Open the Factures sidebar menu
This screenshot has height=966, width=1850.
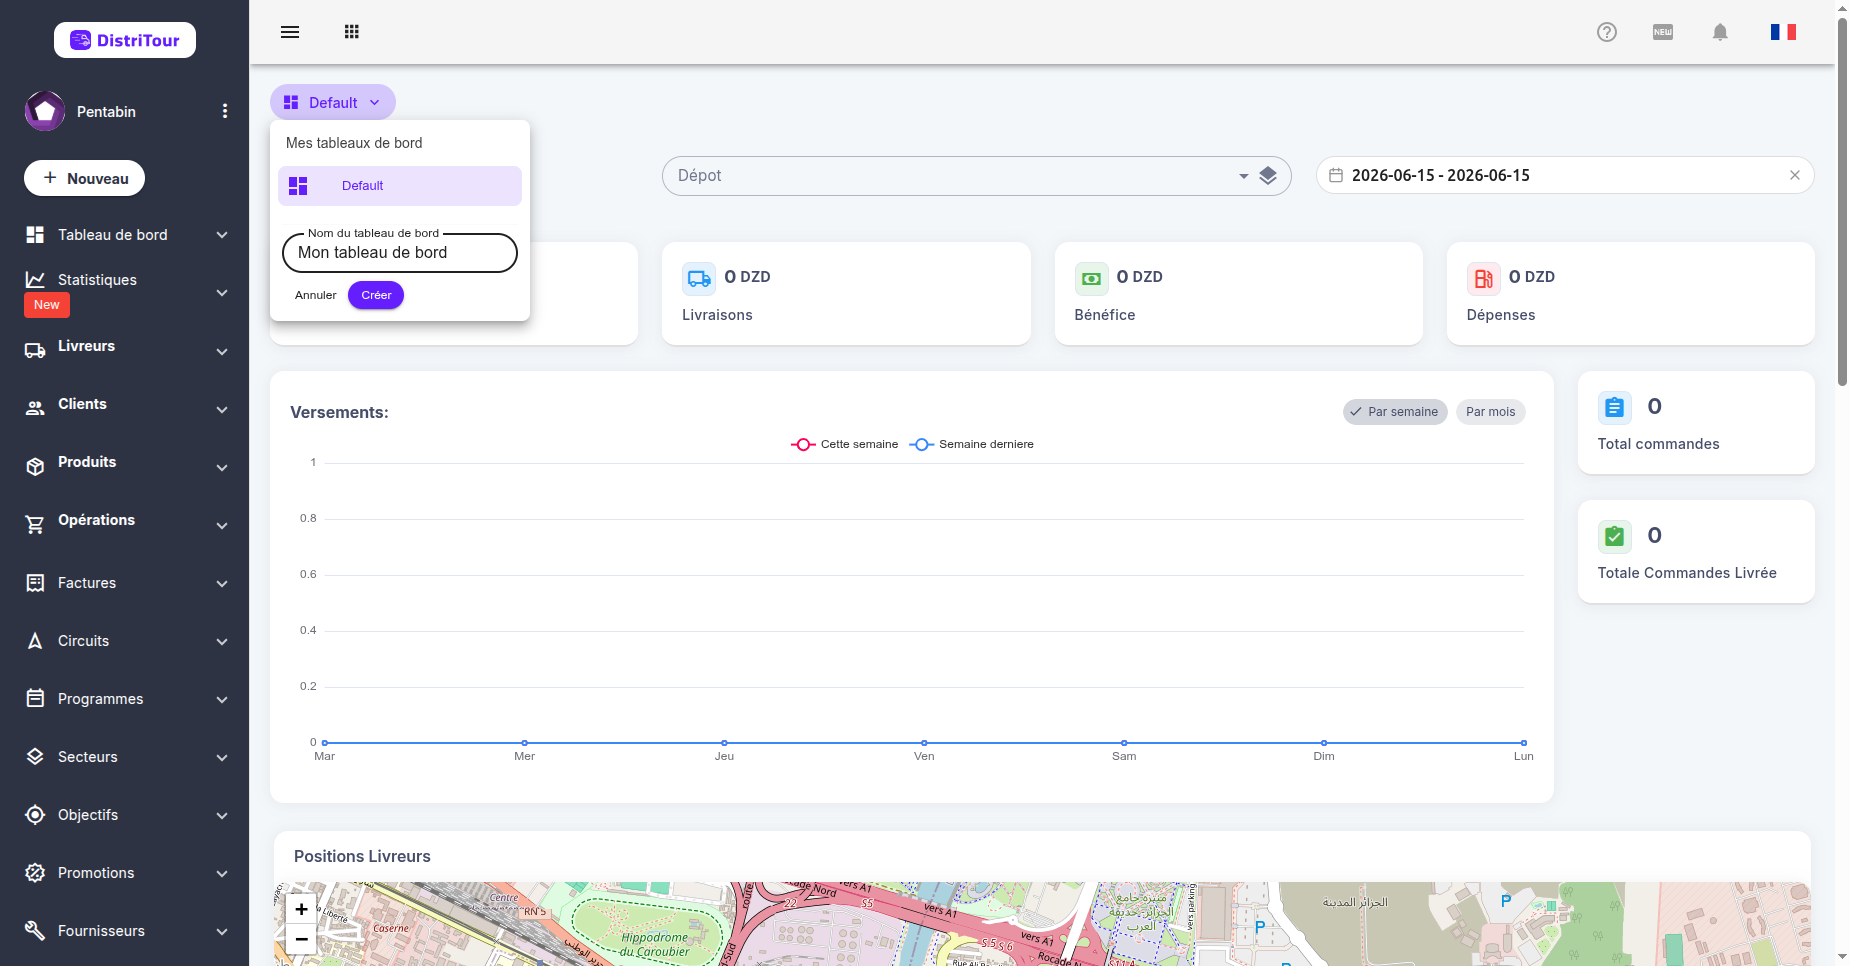[125, 583]
